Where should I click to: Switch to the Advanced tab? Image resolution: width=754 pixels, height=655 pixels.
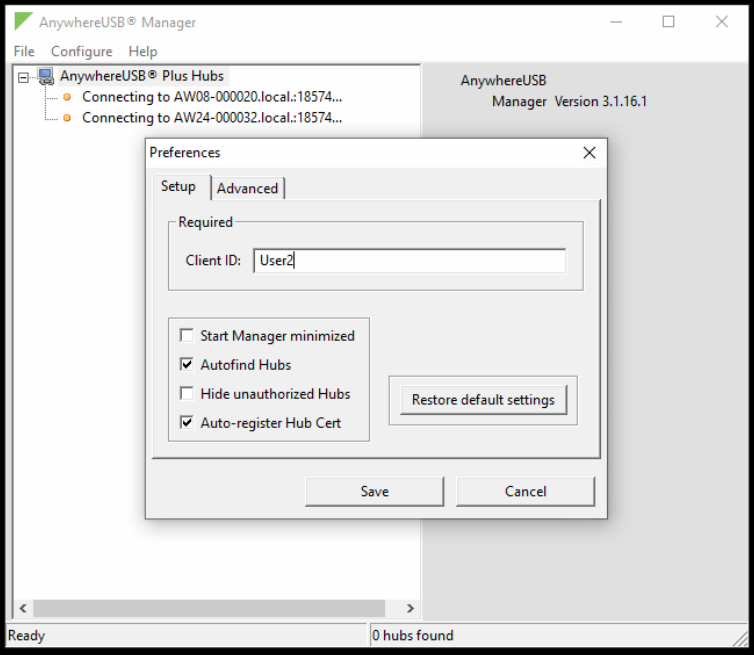(248, 188)
